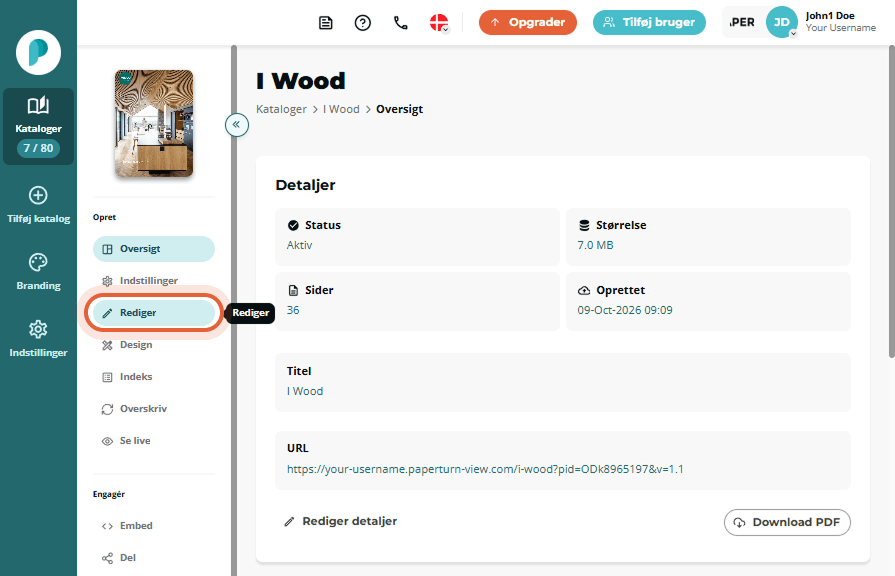Image resolution: width=895 pixels, height=576 pixels.
Task: Click the Tilføj bruger button
Action: pos(649,23)
